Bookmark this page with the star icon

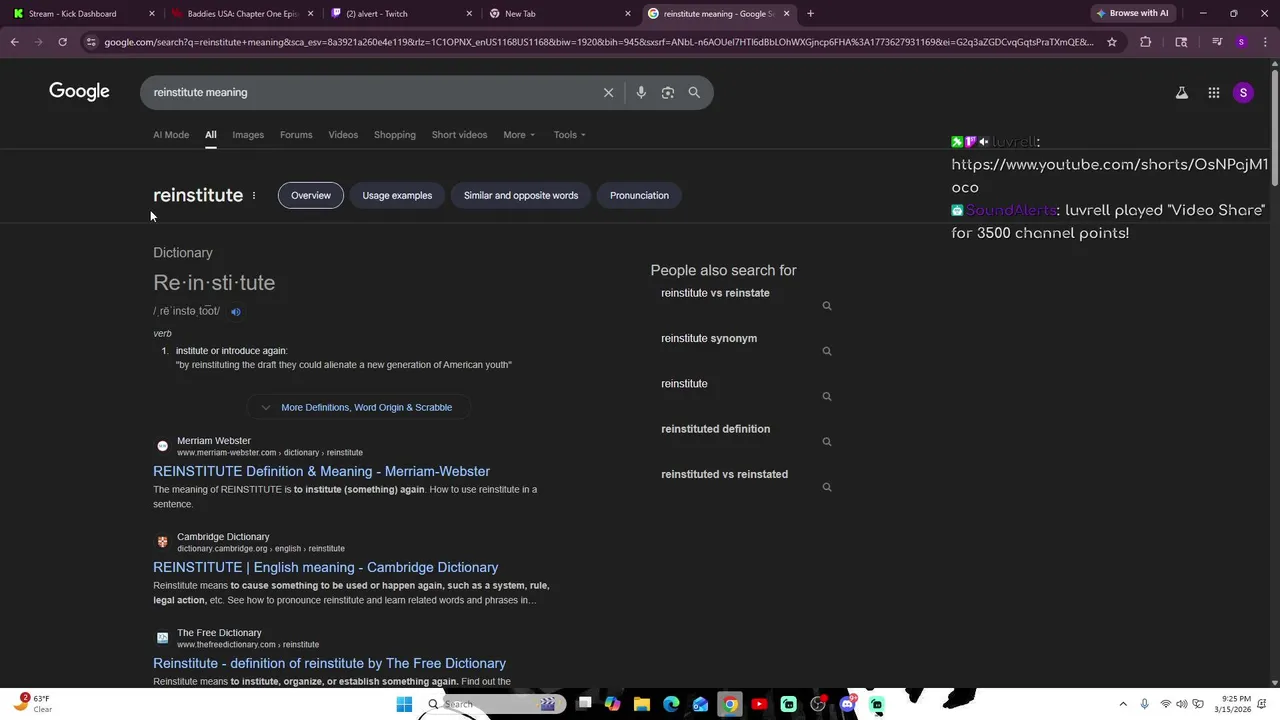click(1111, 42)
